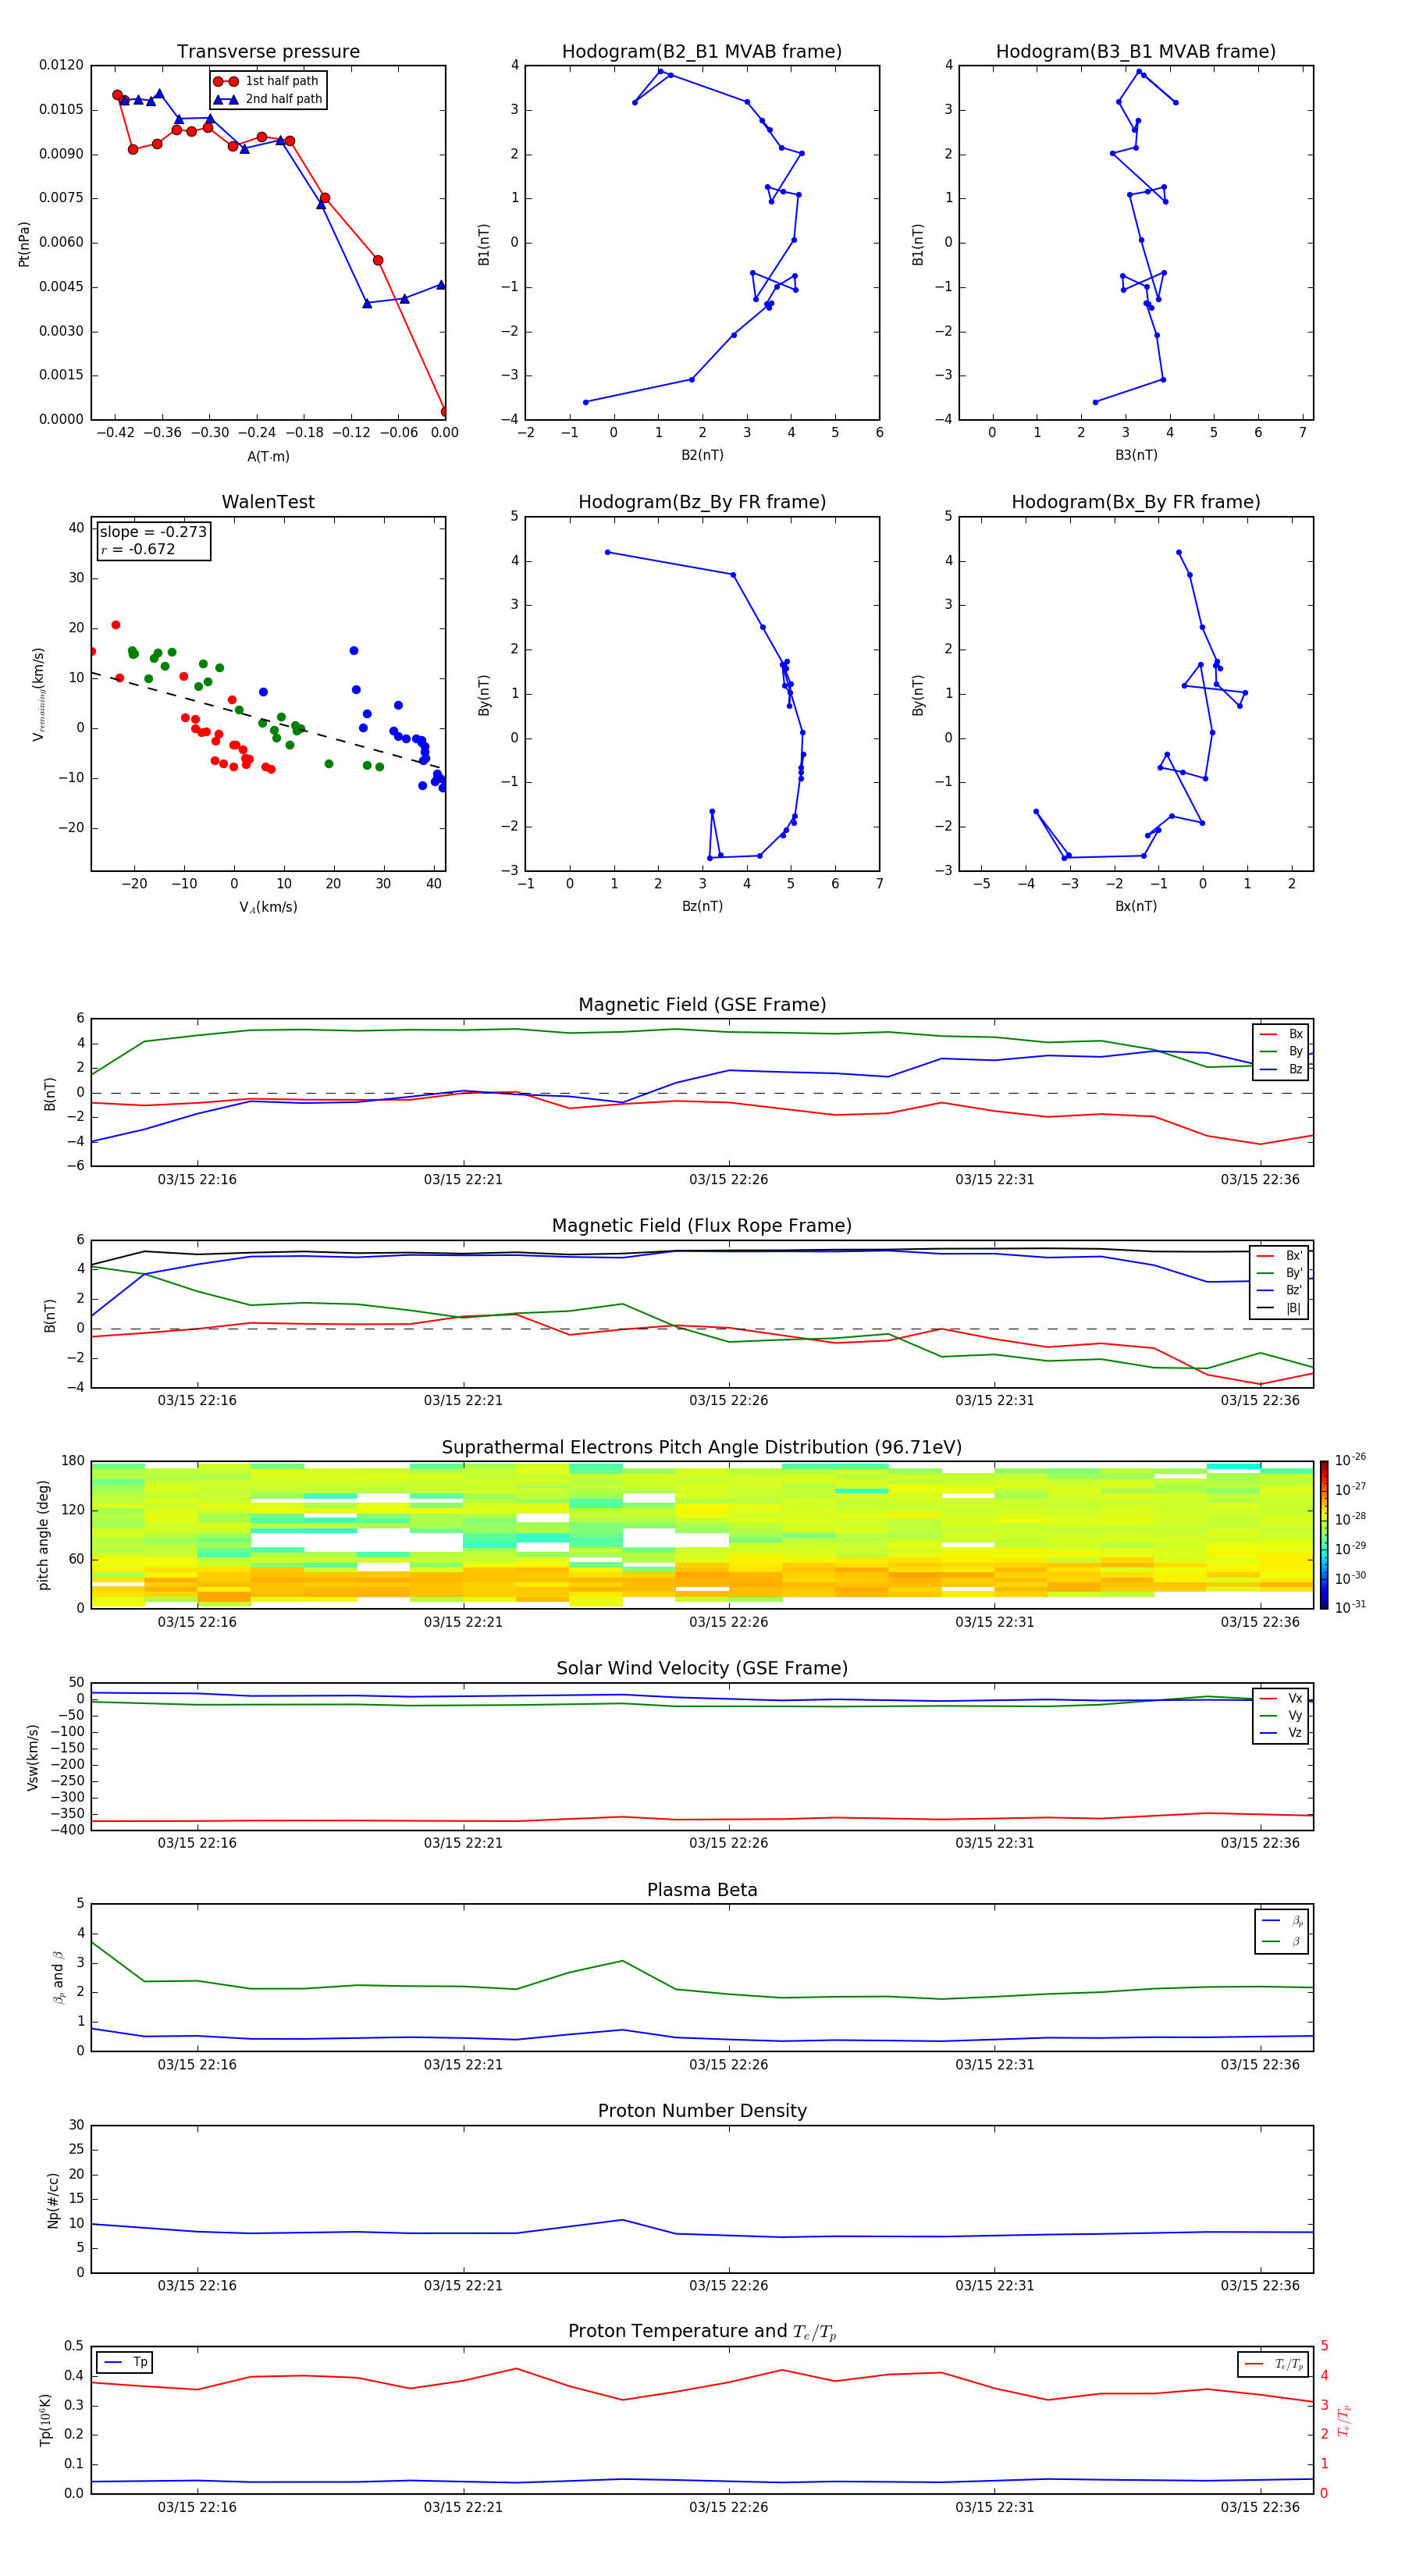The image size is (1405, 2576).
Task: Select the |B| entry in Flux Rope legend
Action: coord(1280,1308)
